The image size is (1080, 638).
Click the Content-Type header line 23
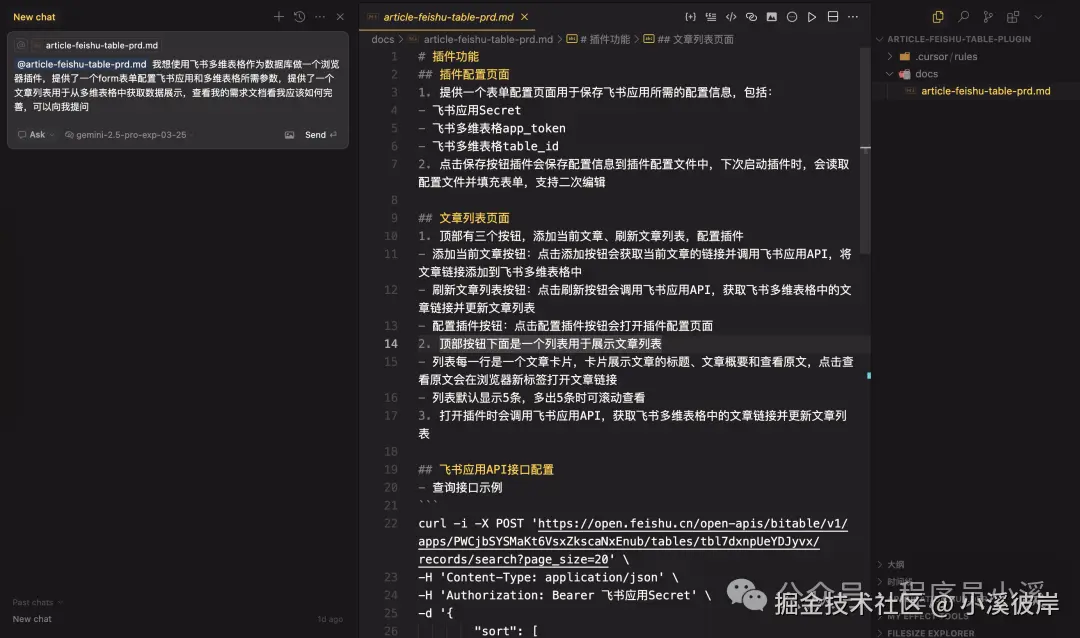(548, 577)
